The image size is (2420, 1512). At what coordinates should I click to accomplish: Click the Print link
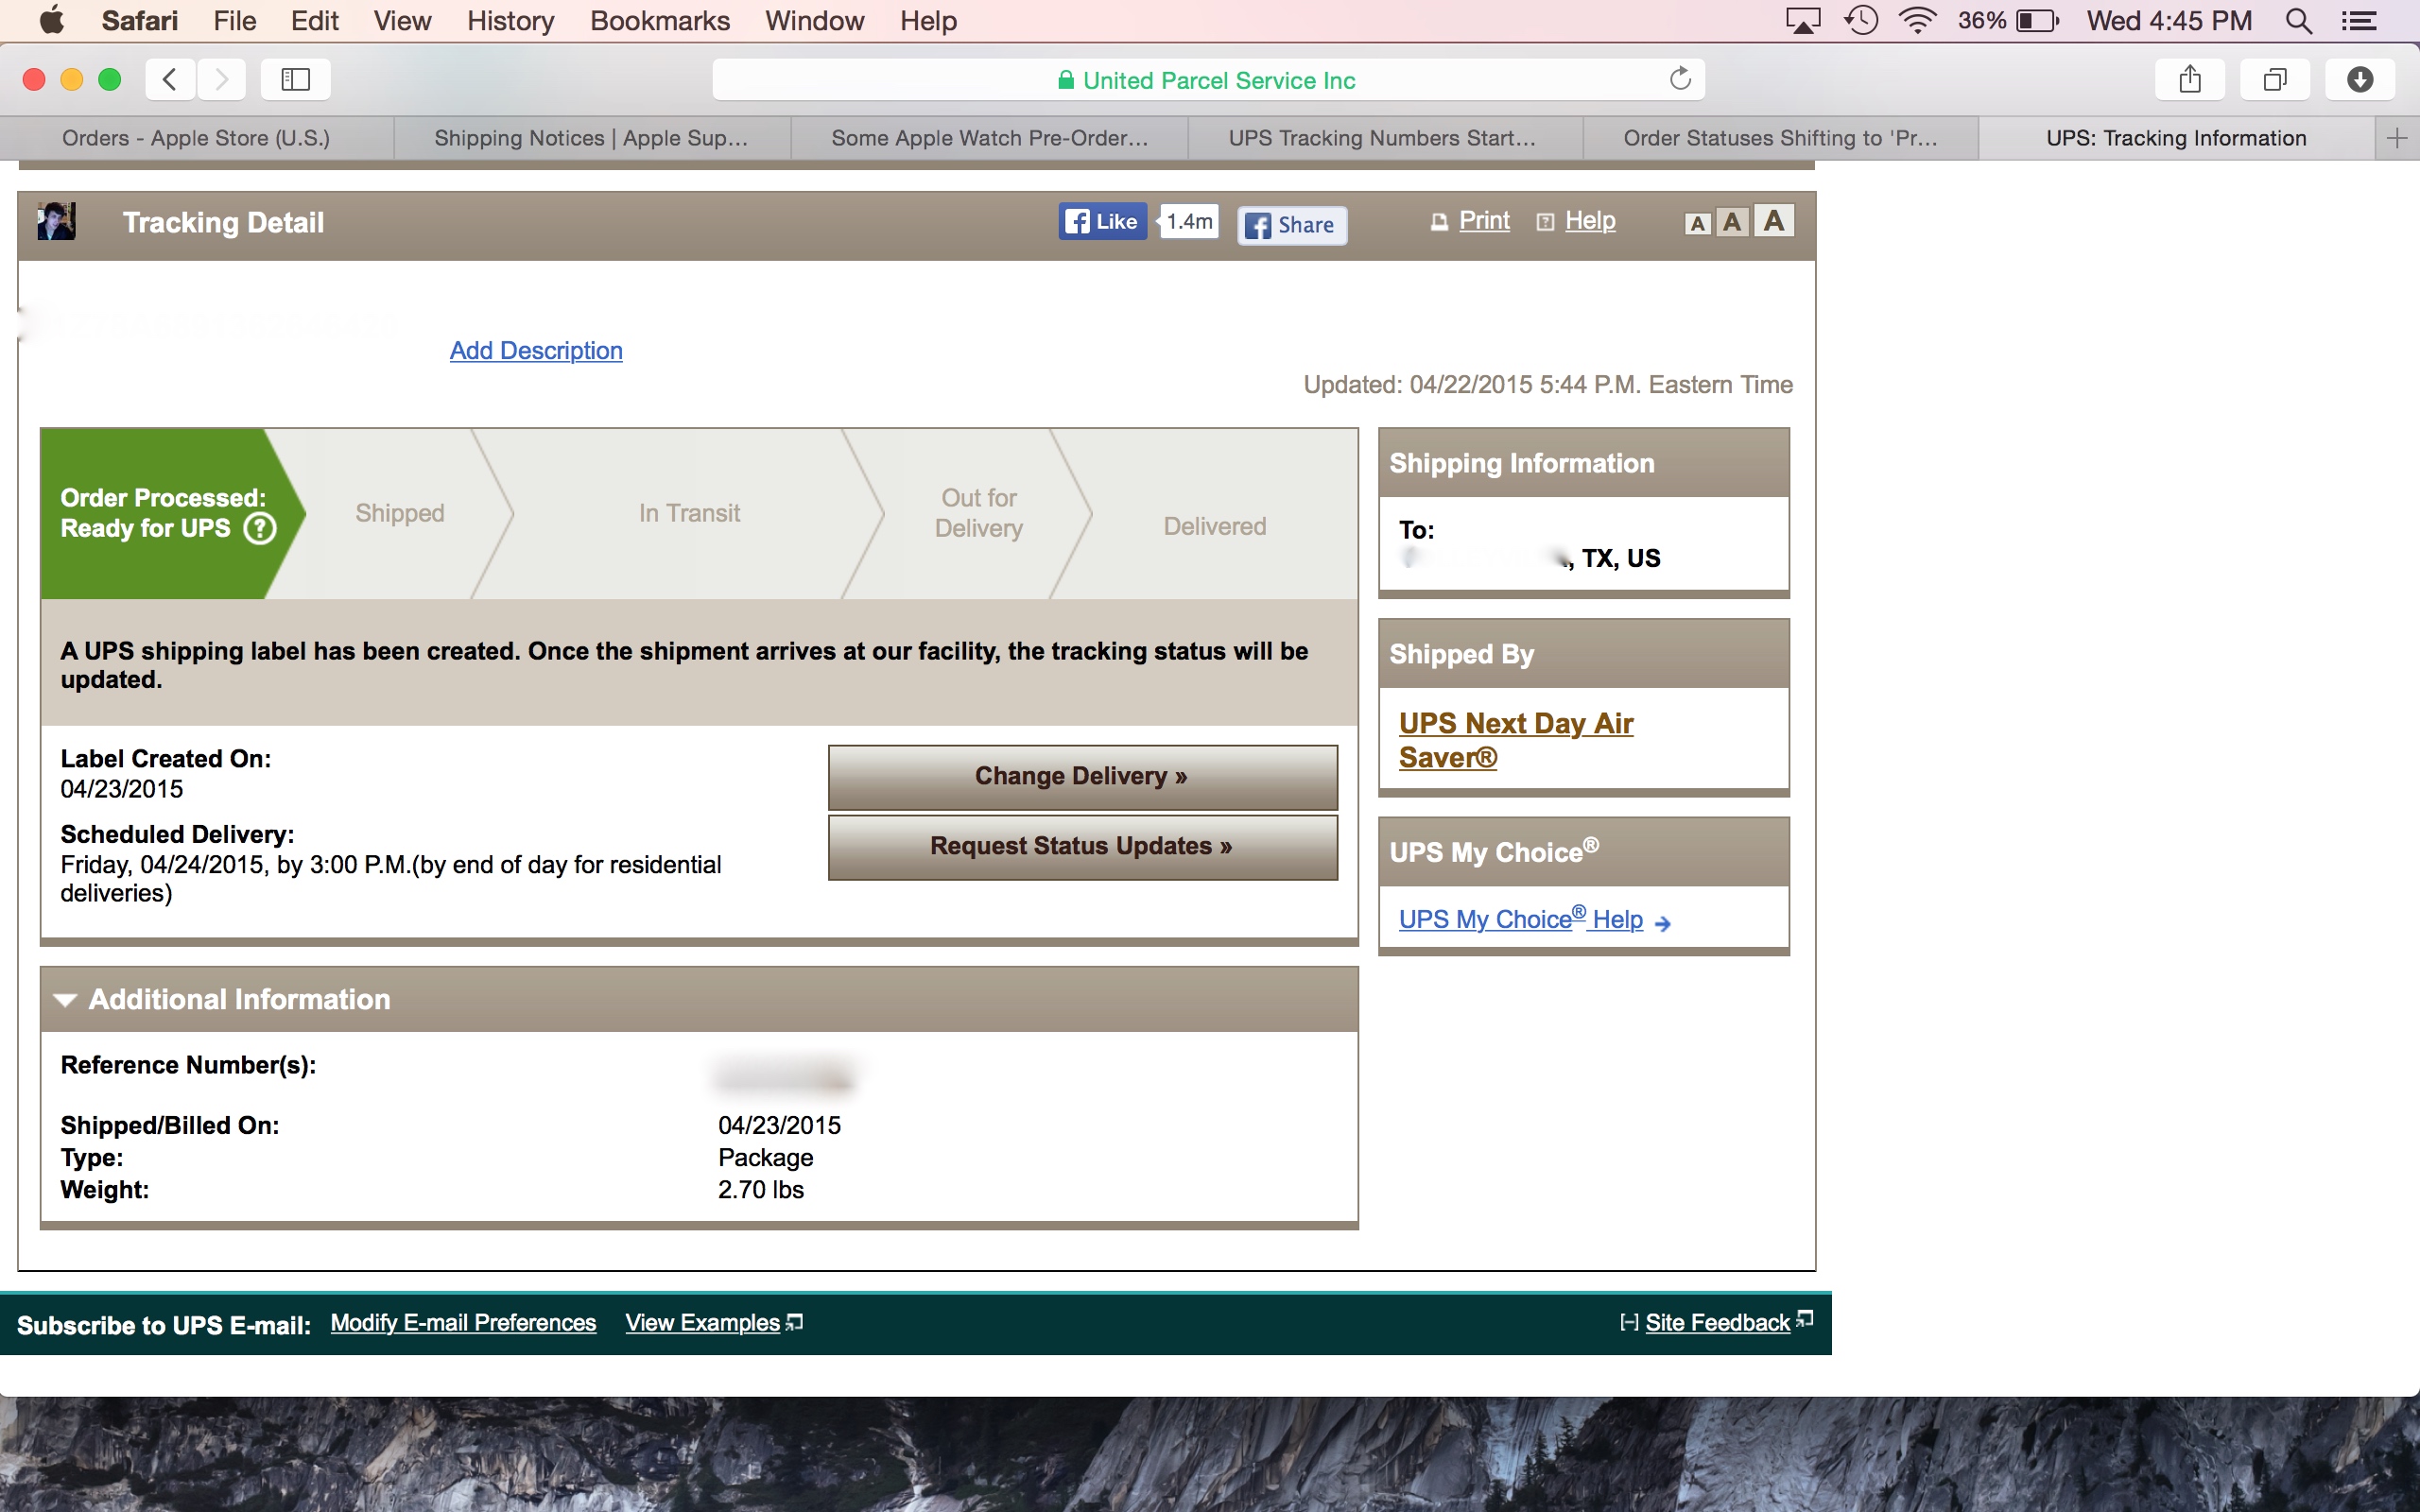pos(1484,221)
